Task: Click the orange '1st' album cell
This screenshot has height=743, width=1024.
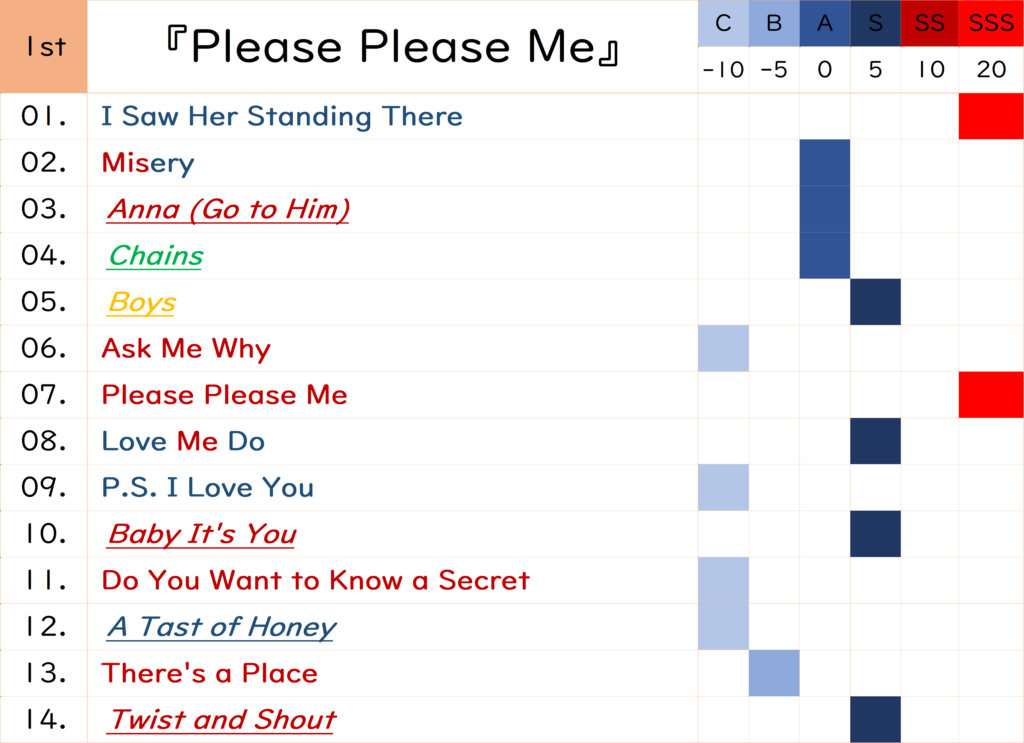Action: (x=43, y=47)
